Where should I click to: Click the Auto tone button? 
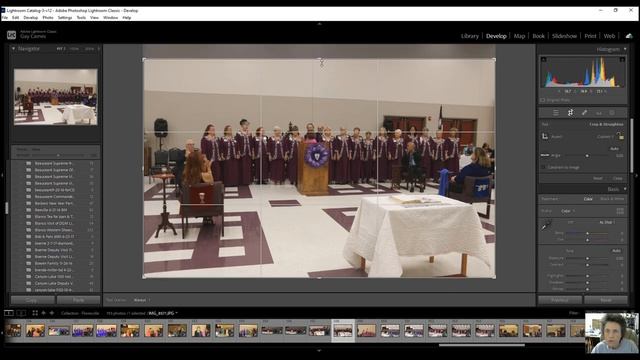[x=616, y=251]
